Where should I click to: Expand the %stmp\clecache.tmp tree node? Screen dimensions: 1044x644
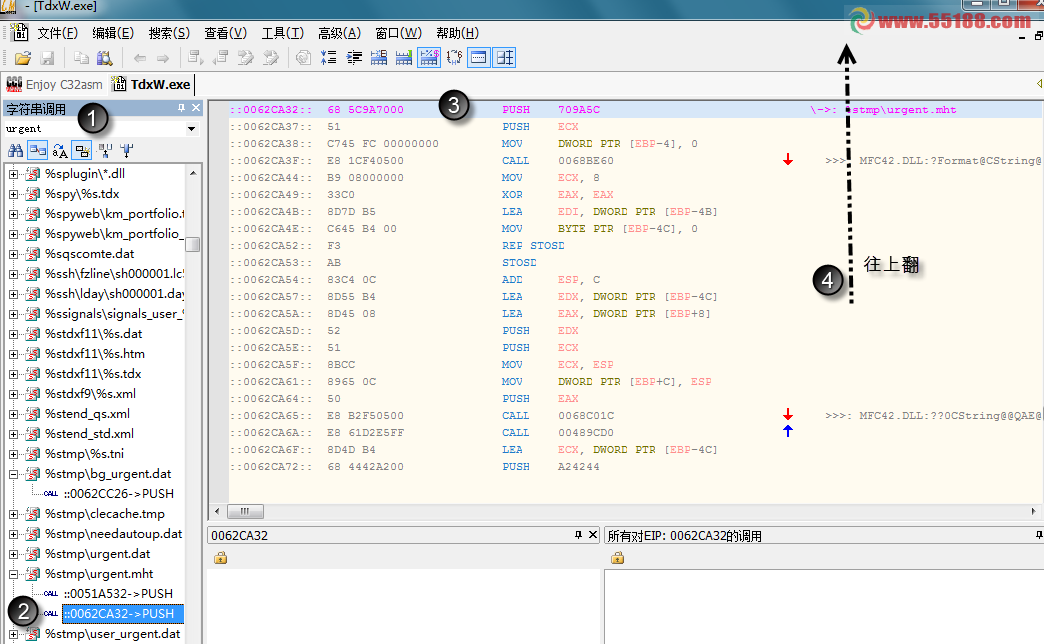(x=13, y=514)
